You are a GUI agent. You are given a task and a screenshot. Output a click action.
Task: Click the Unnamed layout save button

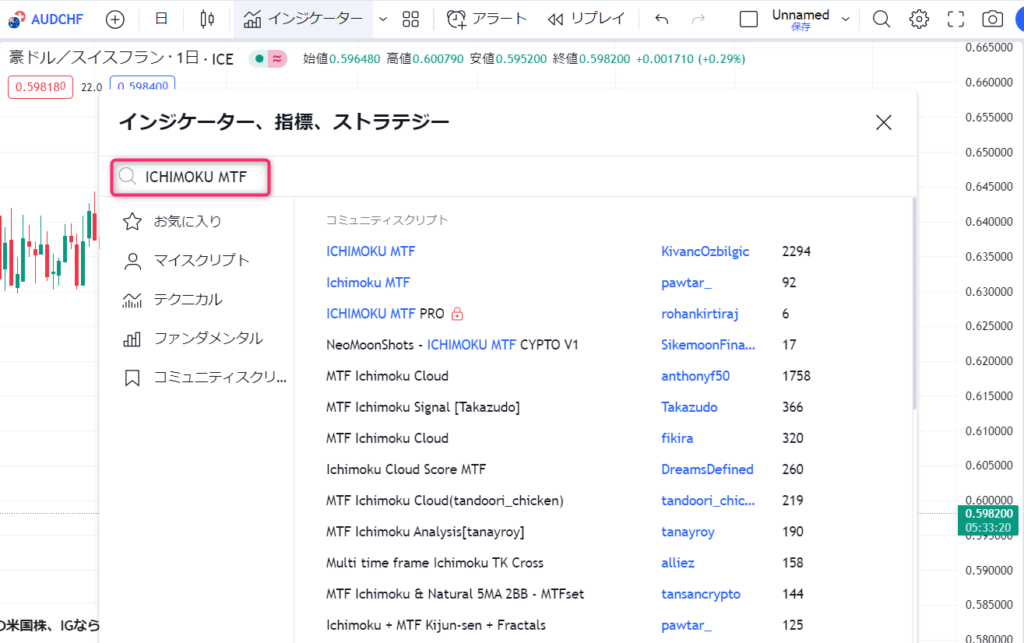(801, 20)
